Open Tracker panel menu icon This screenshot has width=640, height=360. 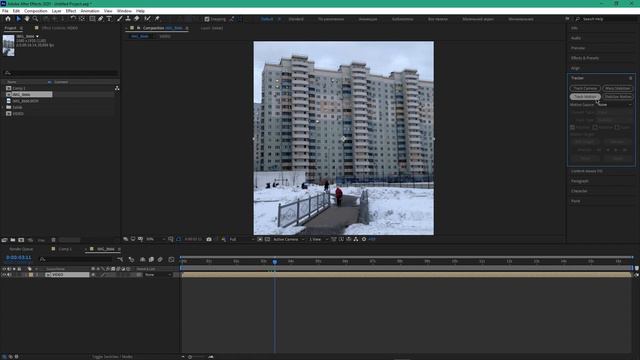click(x=631, y=78)
